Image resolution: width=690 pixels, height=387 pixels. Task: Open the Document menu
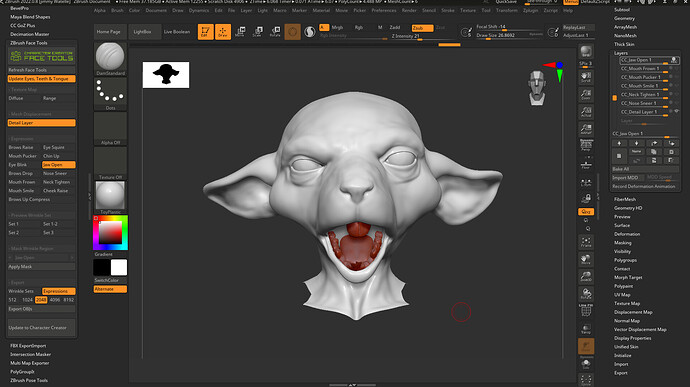156,10
